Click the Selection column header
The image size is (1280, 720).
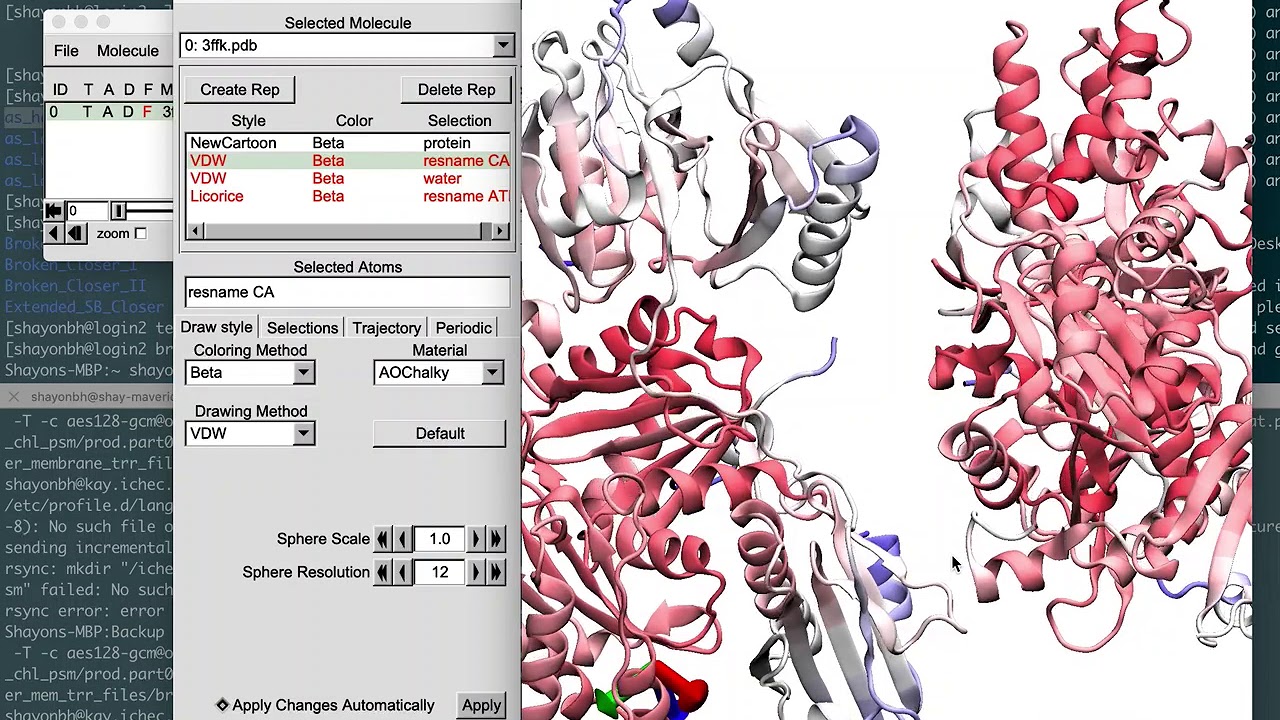460,121
